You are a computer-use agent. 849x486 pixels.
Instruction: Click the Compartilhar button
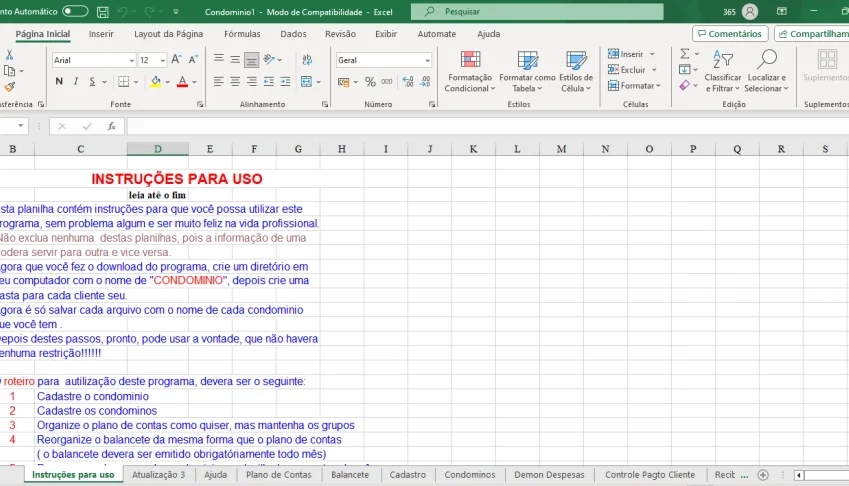(x=812, y=34)
